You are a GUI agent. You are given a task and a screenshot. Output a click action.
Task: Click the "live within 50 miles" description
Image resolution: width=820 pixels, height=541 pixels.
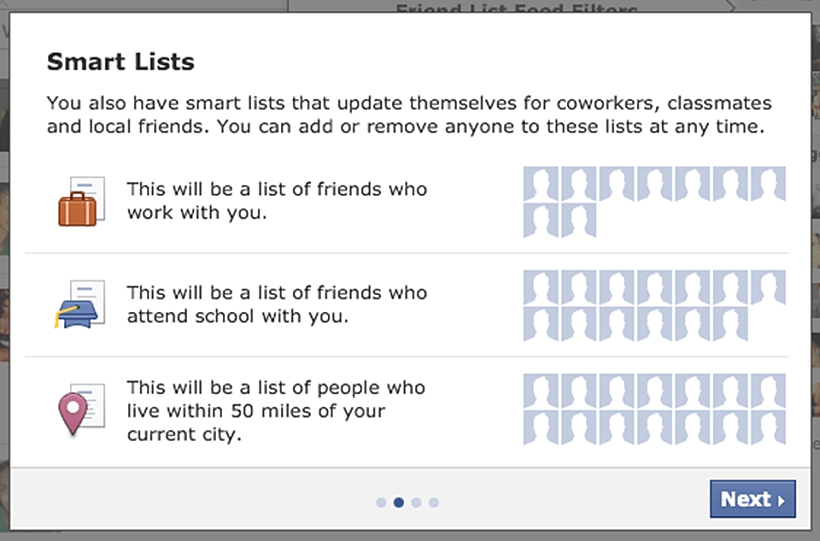pyautogui.click(x=276, y=411)
